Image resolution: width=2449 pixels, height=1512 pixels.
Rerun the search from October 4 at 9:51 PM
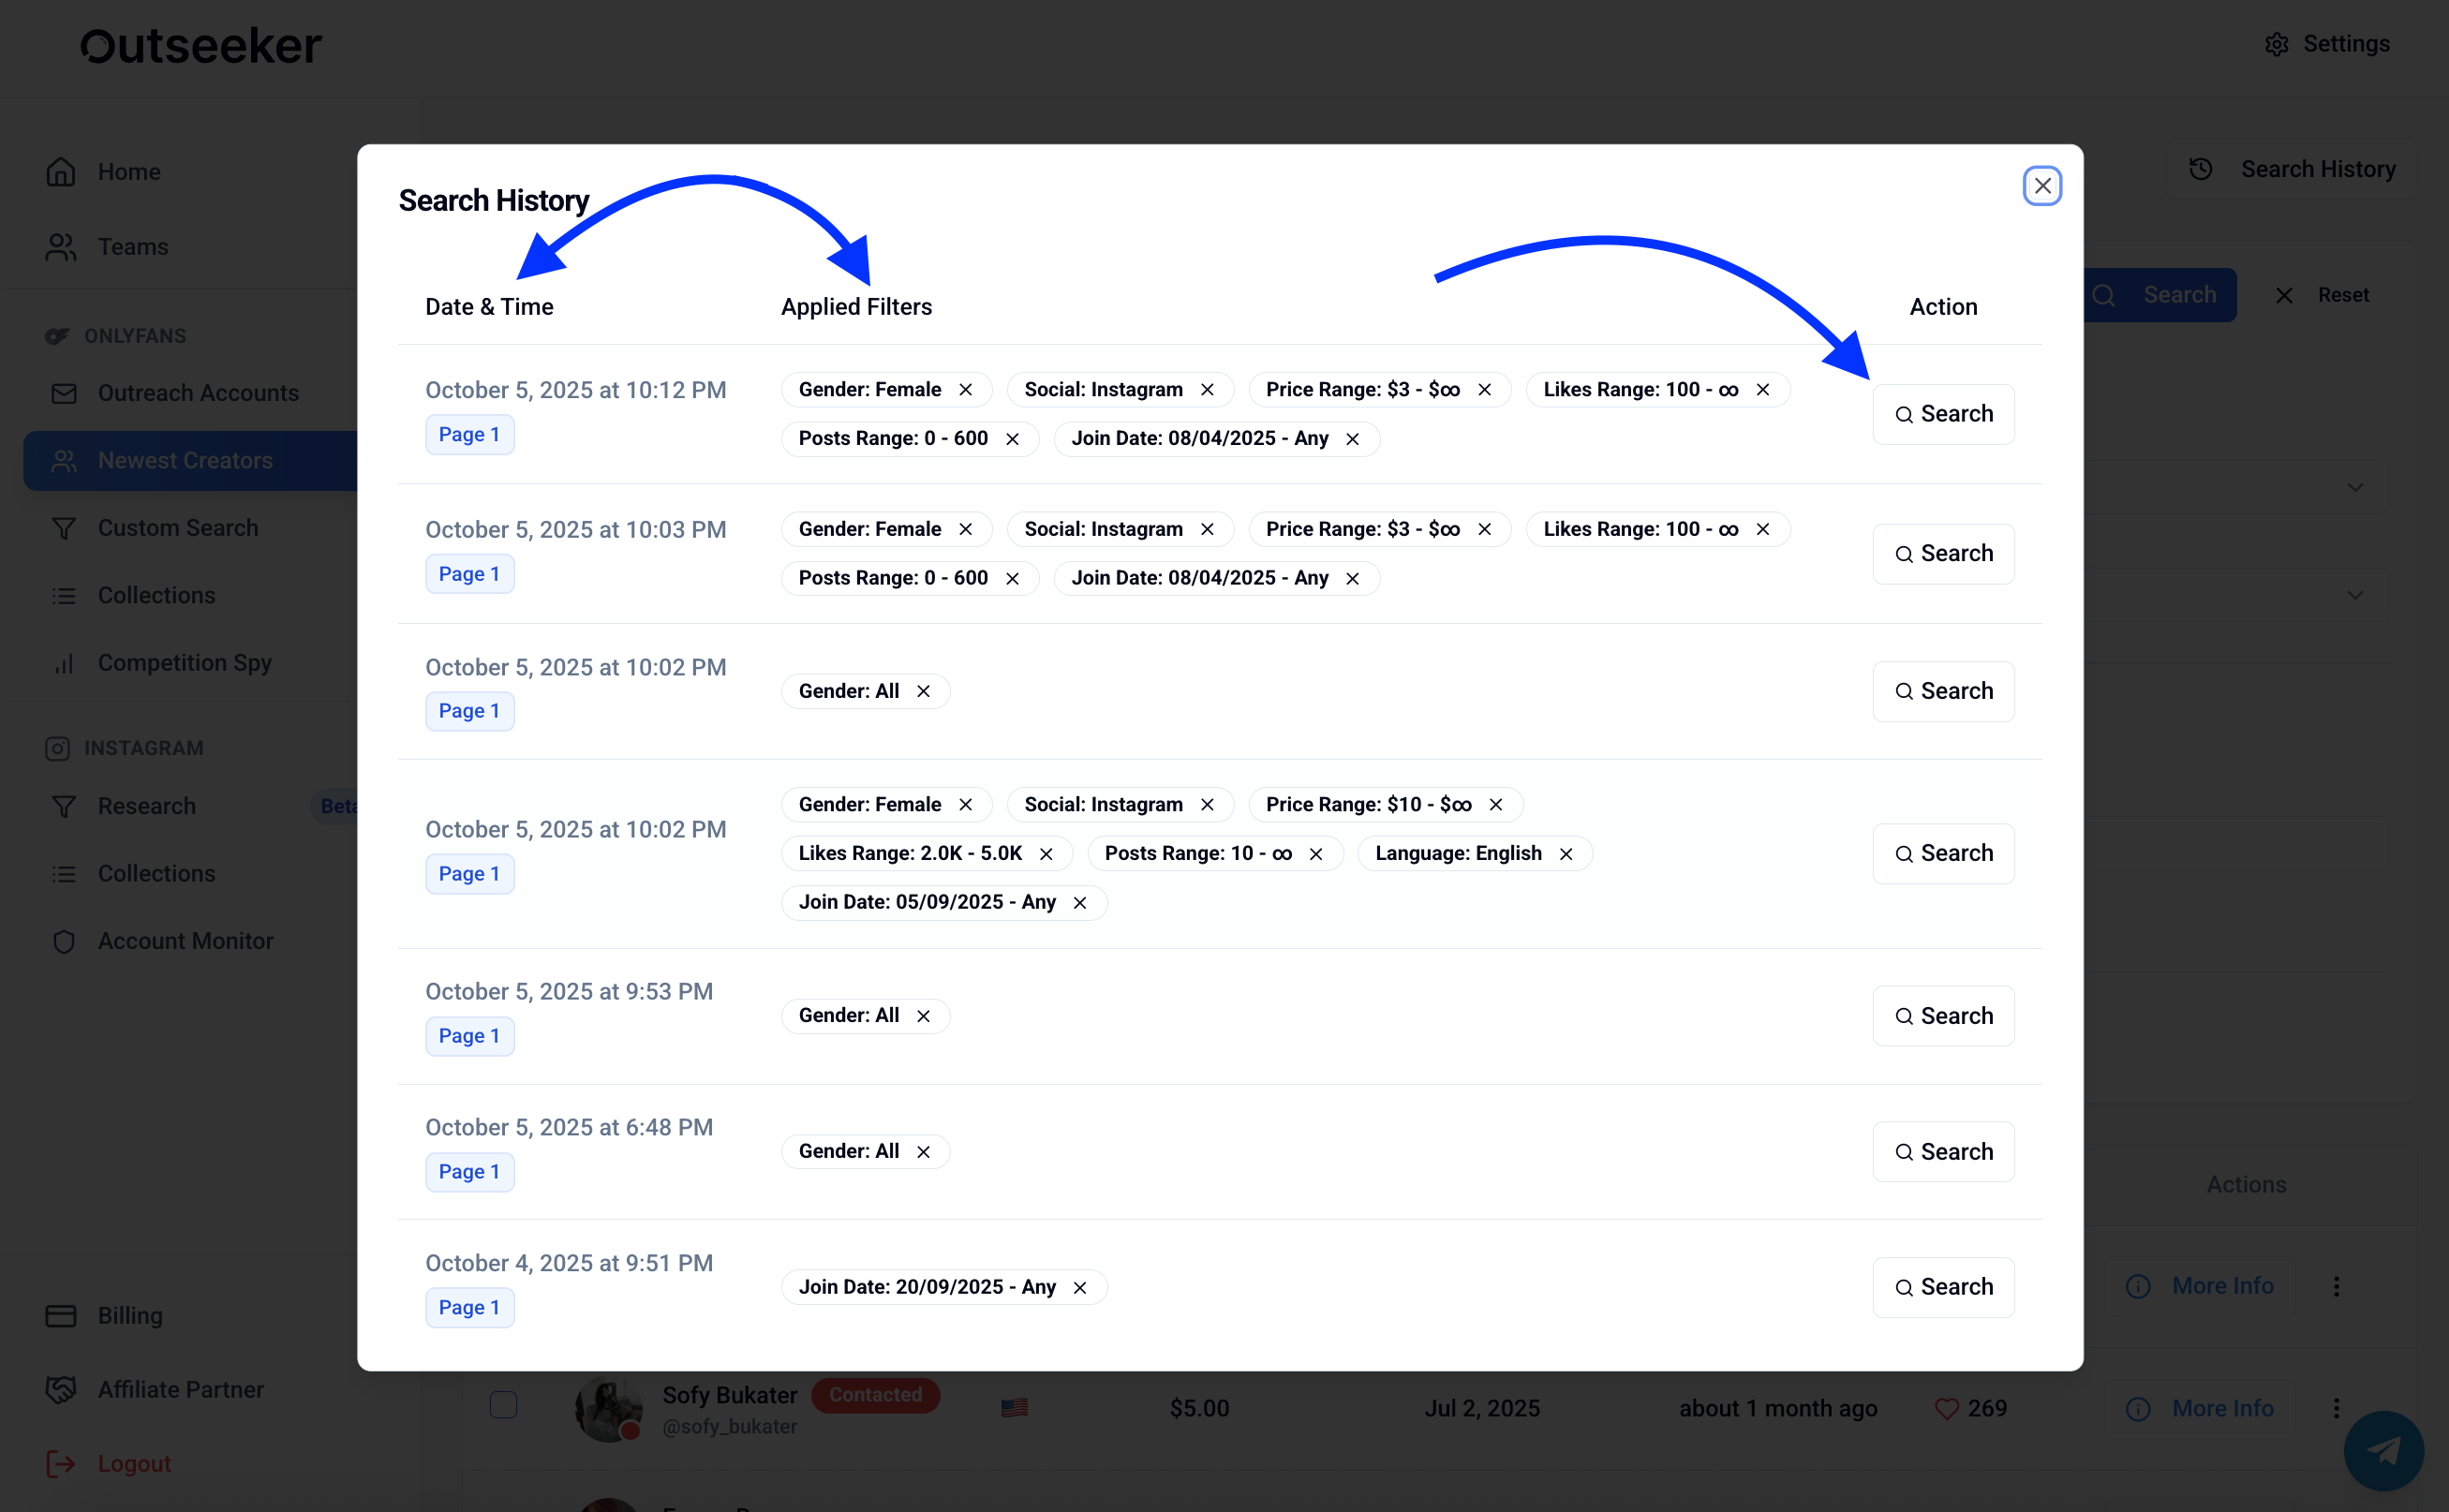coord(1943,1287)
